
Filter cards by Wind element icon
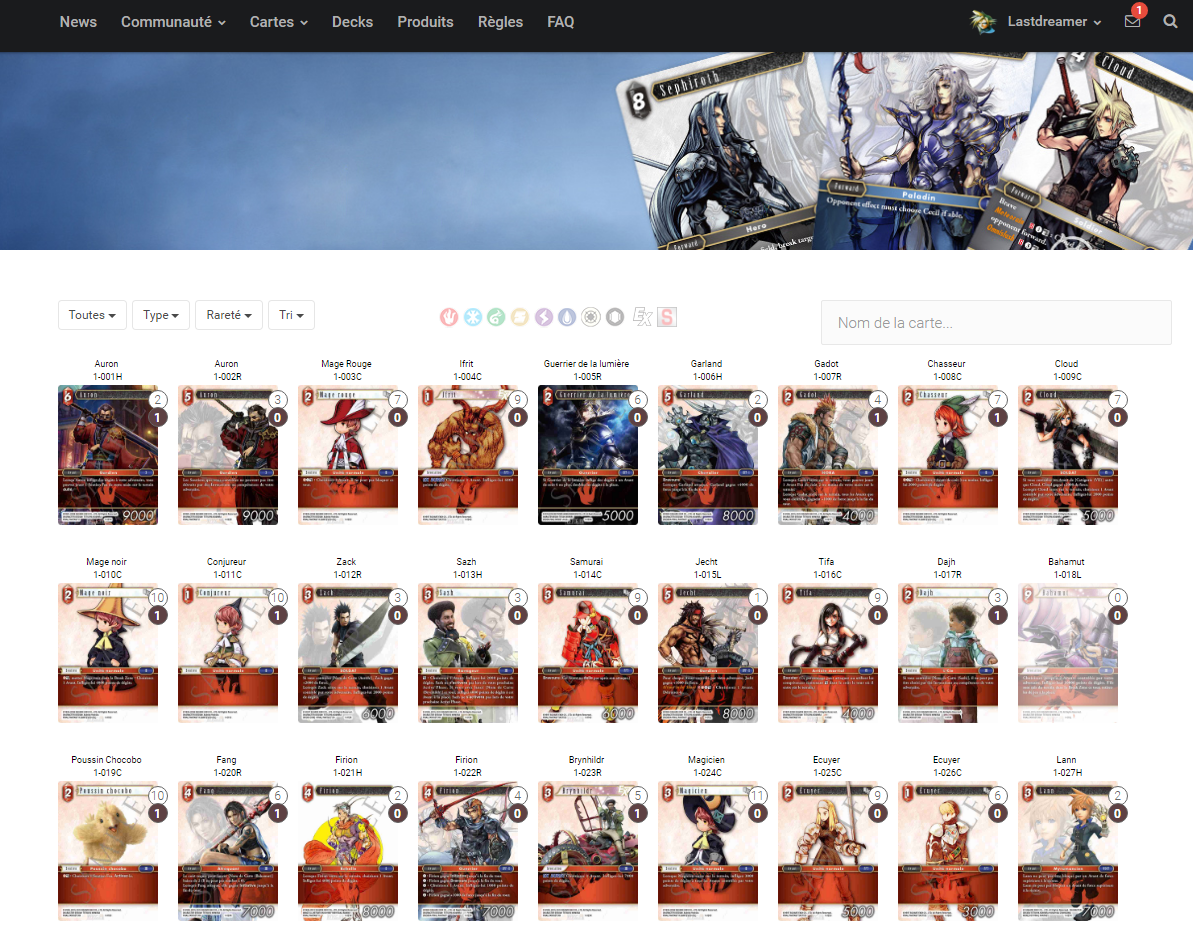pyautogui.click(x=496, y=317)
